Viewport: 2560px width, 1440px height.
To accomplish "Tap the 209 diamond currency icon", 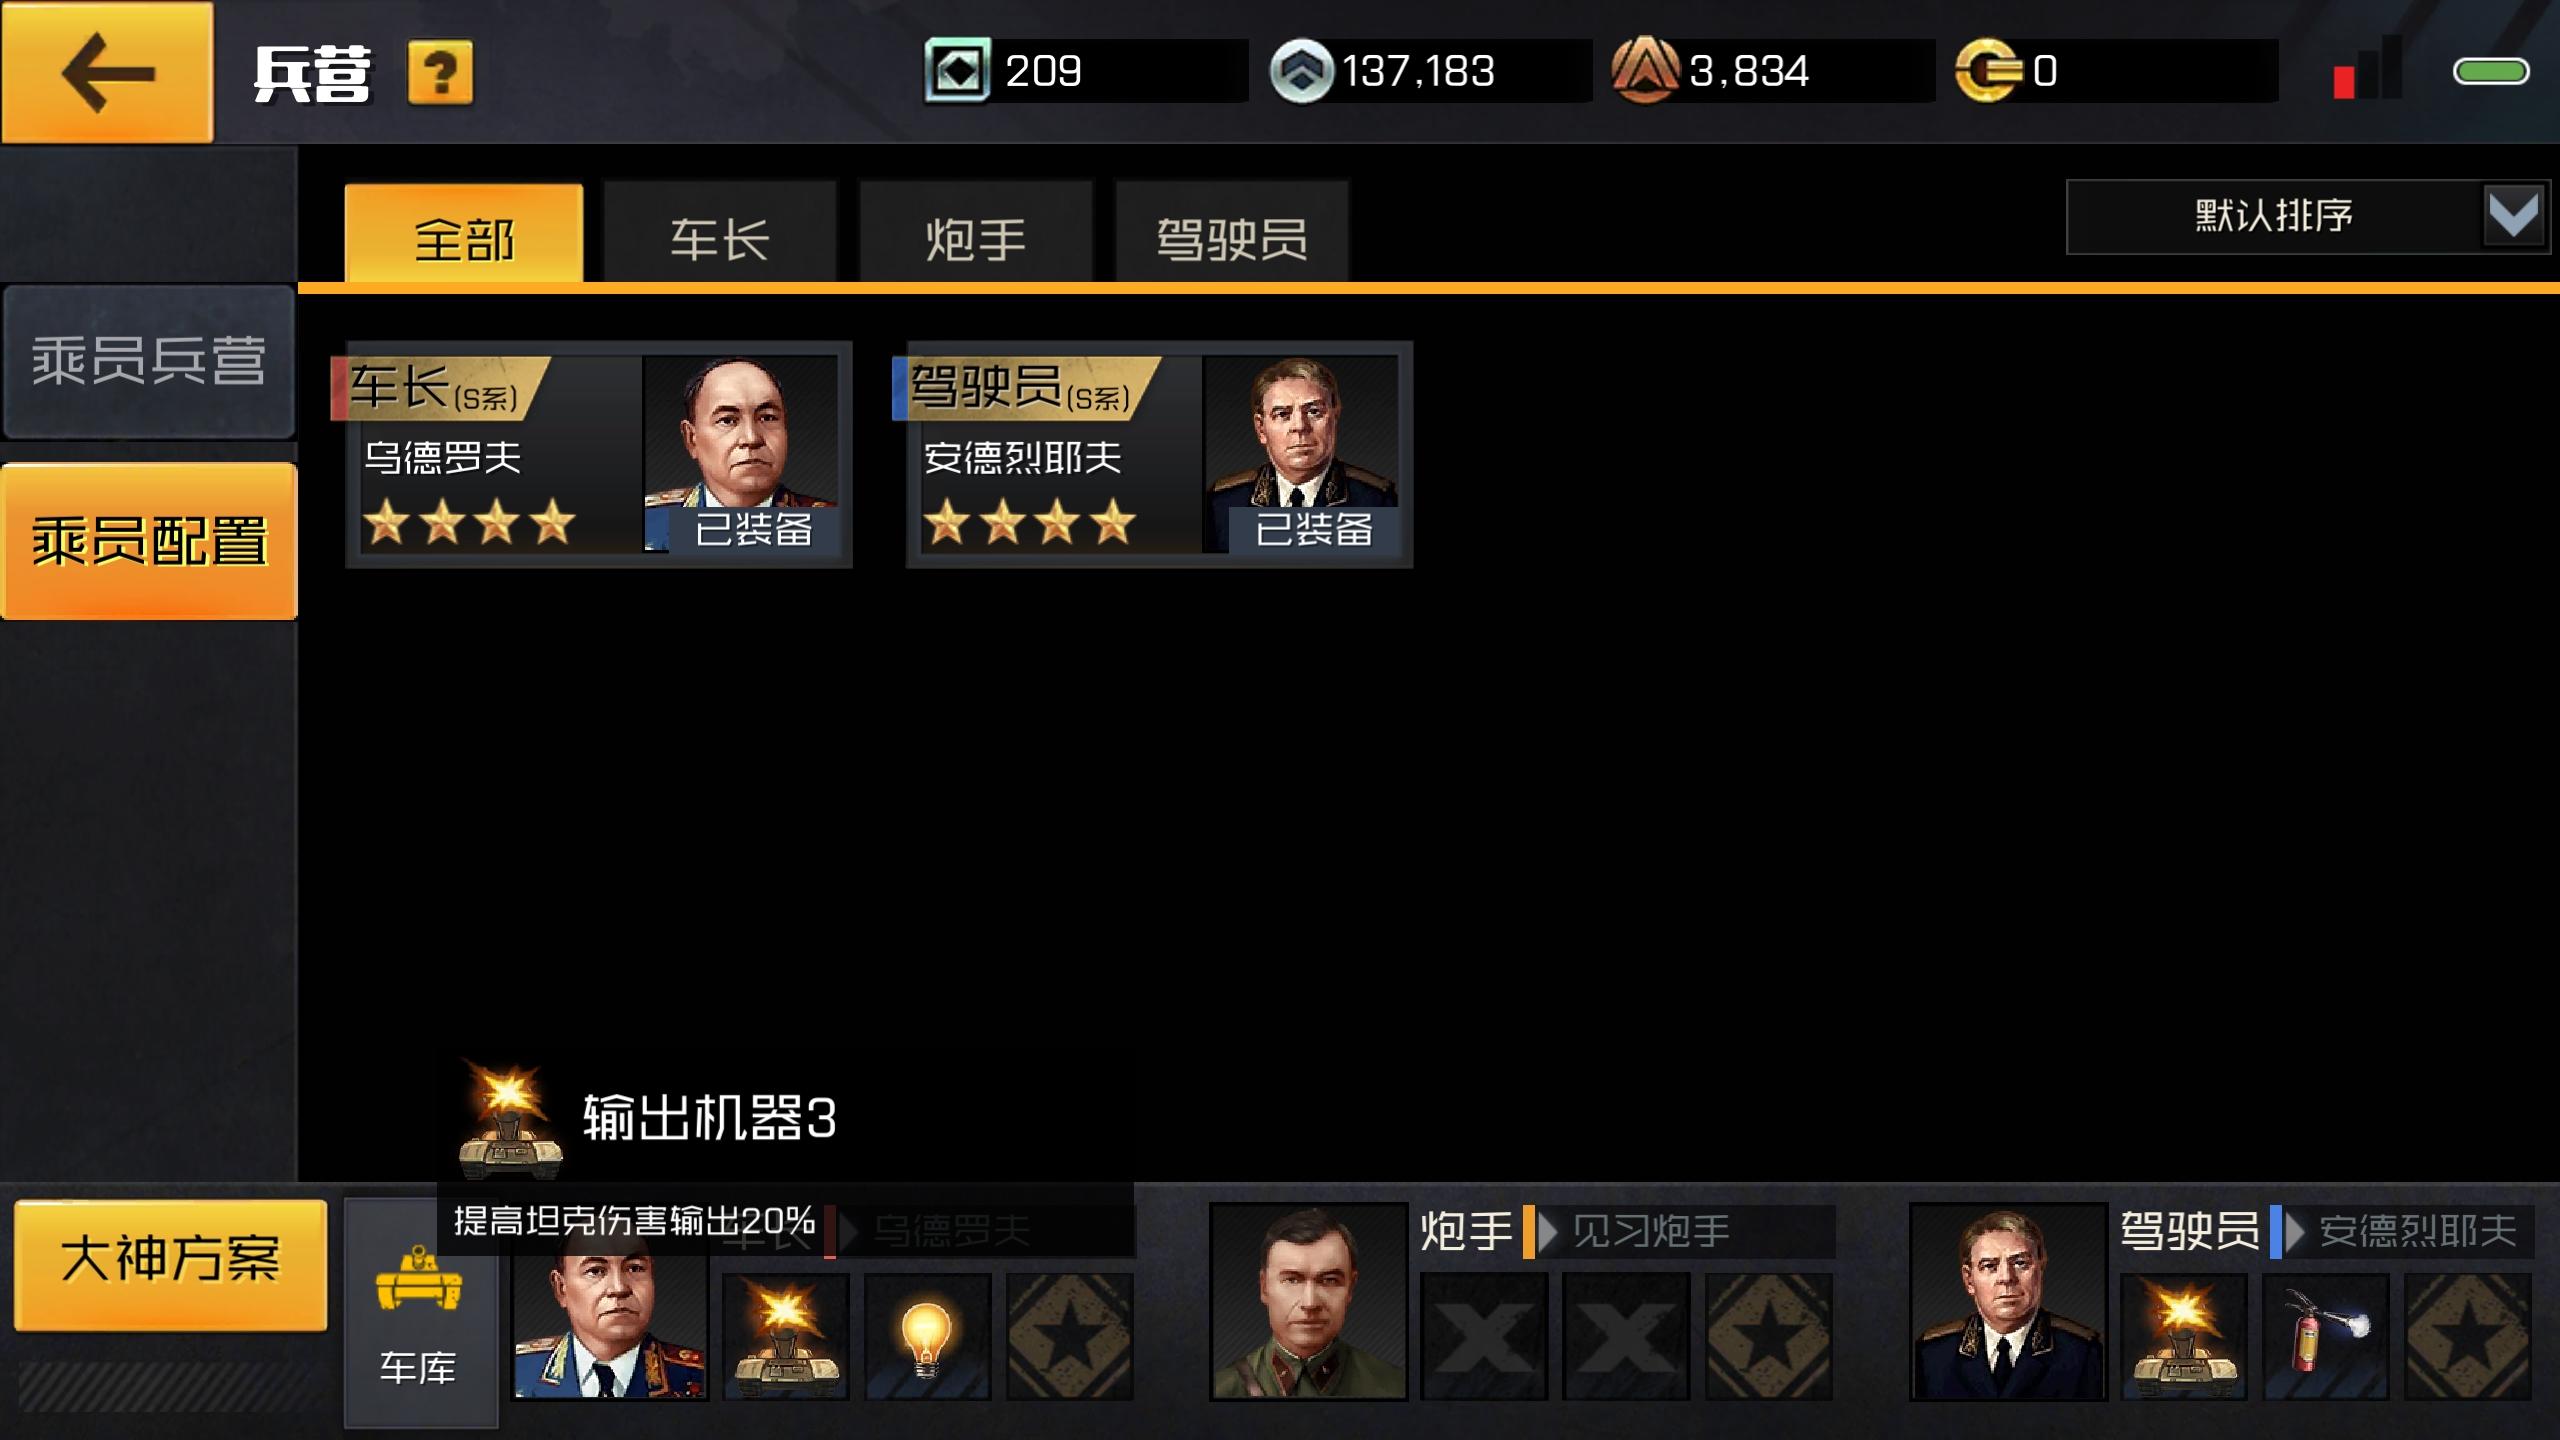I will pos(957,70).
